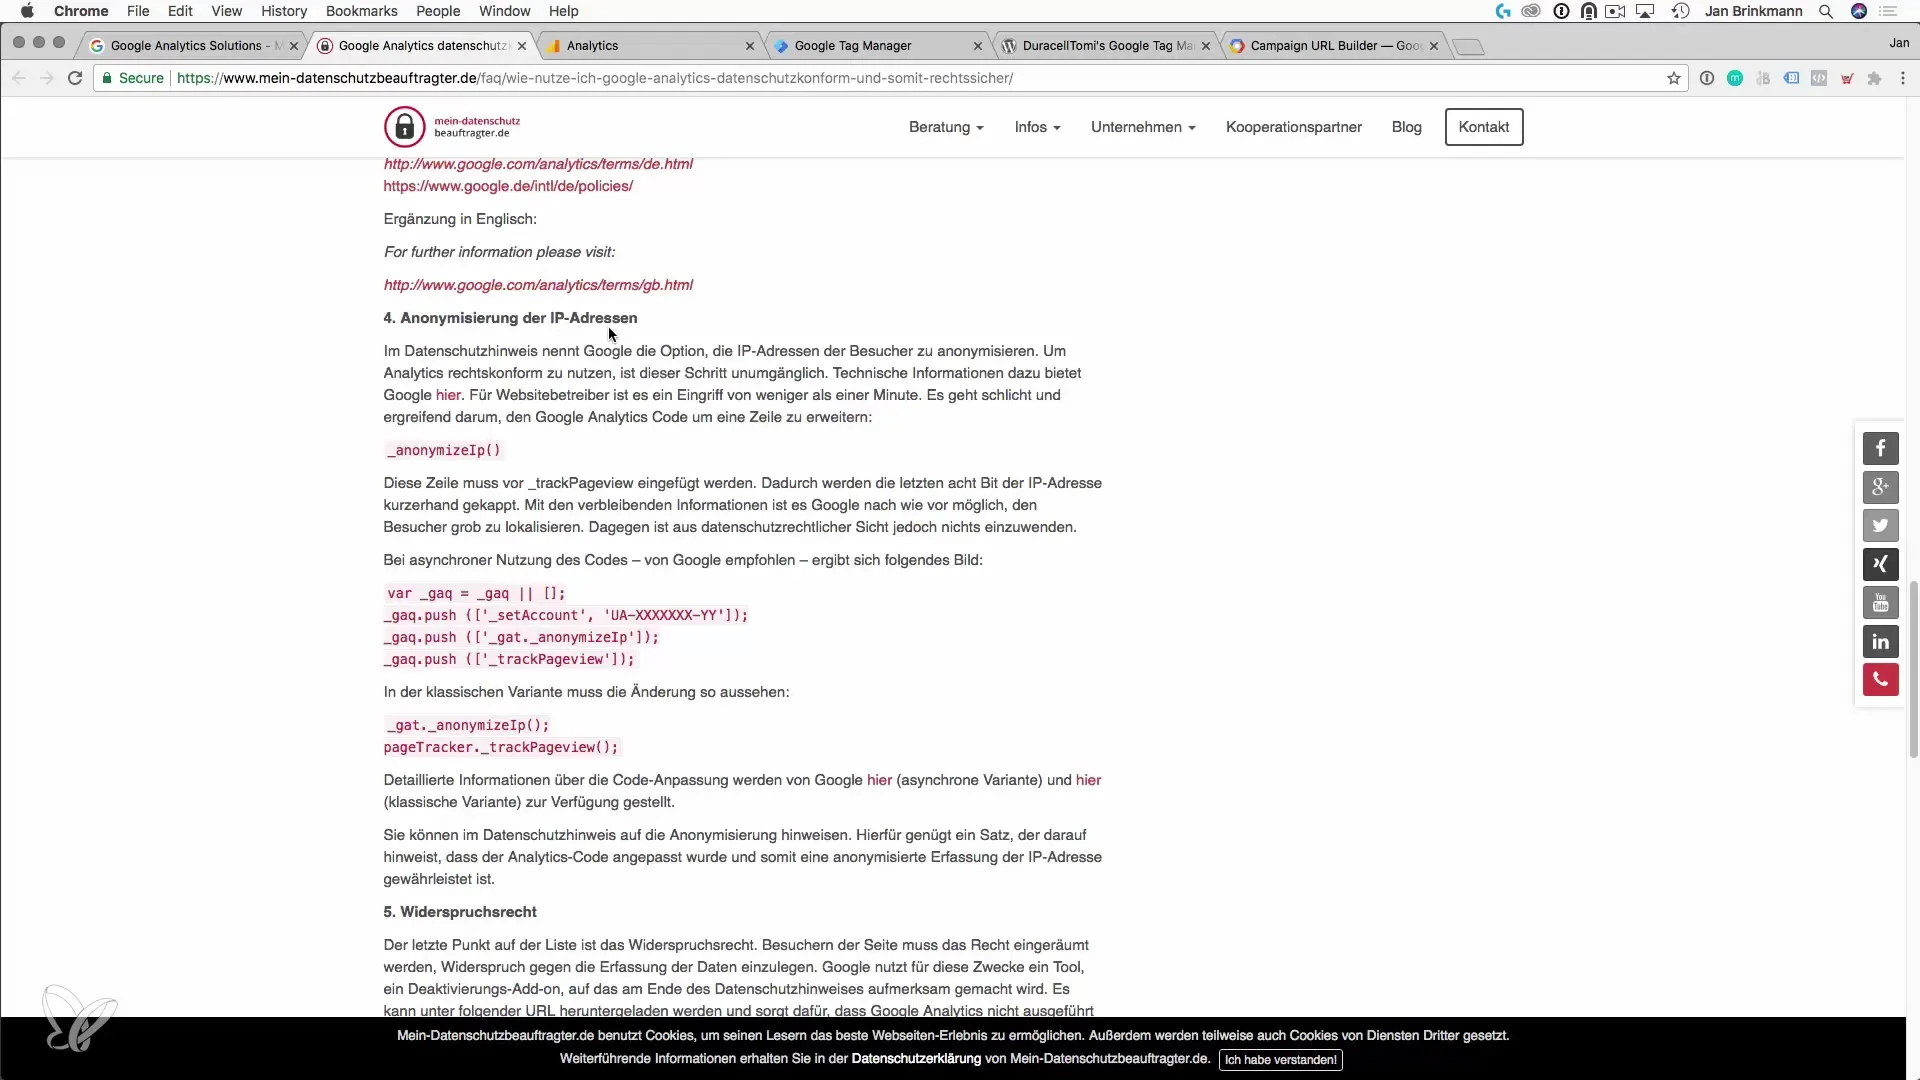This screenshot has width=1920, height=1080.
Task: Close the Google Analytics Solutions tab
Action: pos(294,46)
